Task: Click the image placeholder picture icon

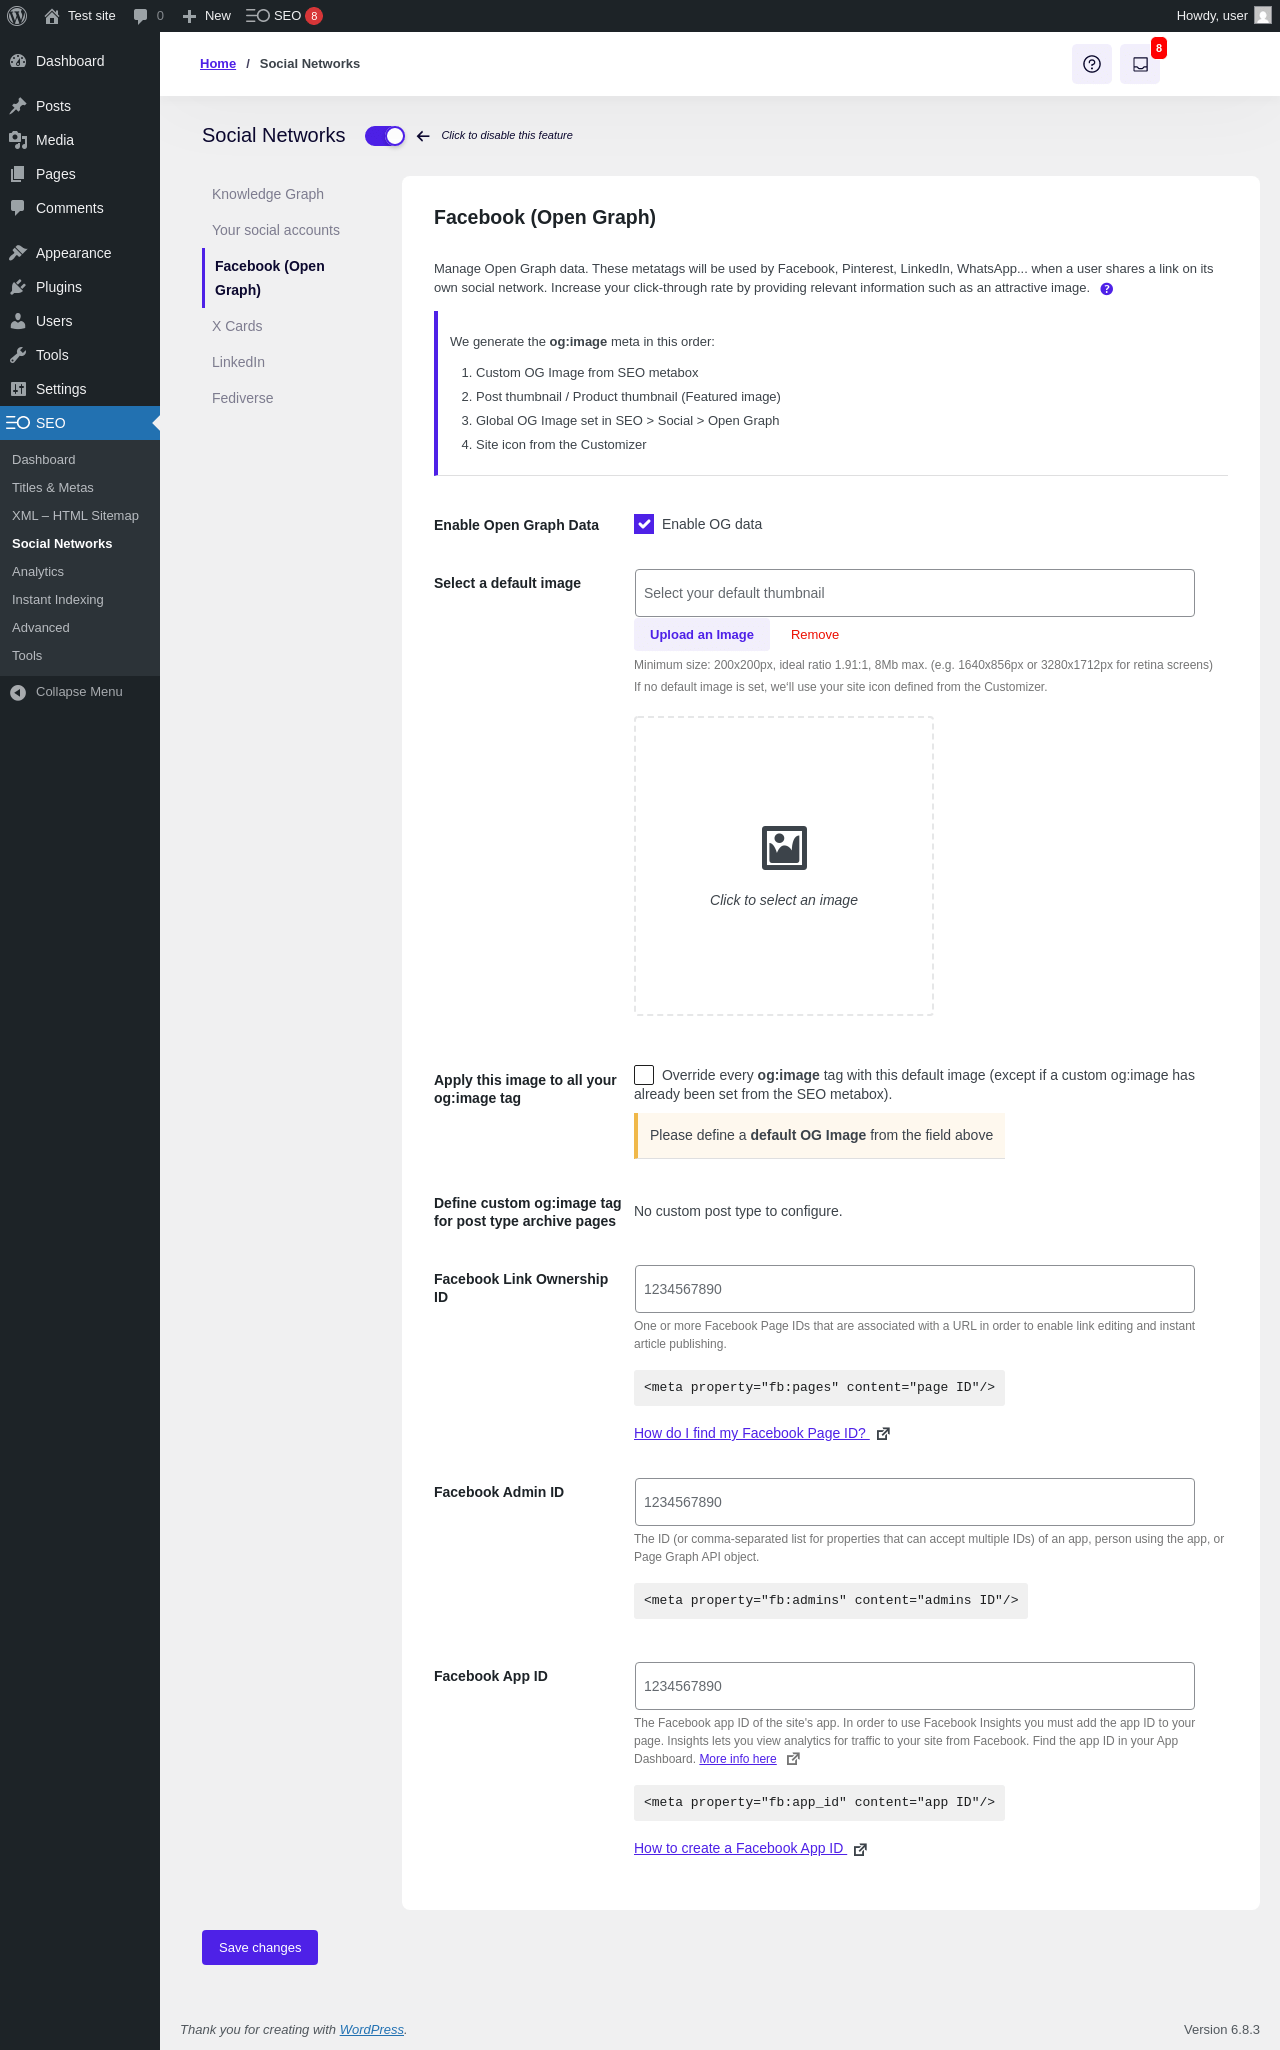Action: (784, 848)
